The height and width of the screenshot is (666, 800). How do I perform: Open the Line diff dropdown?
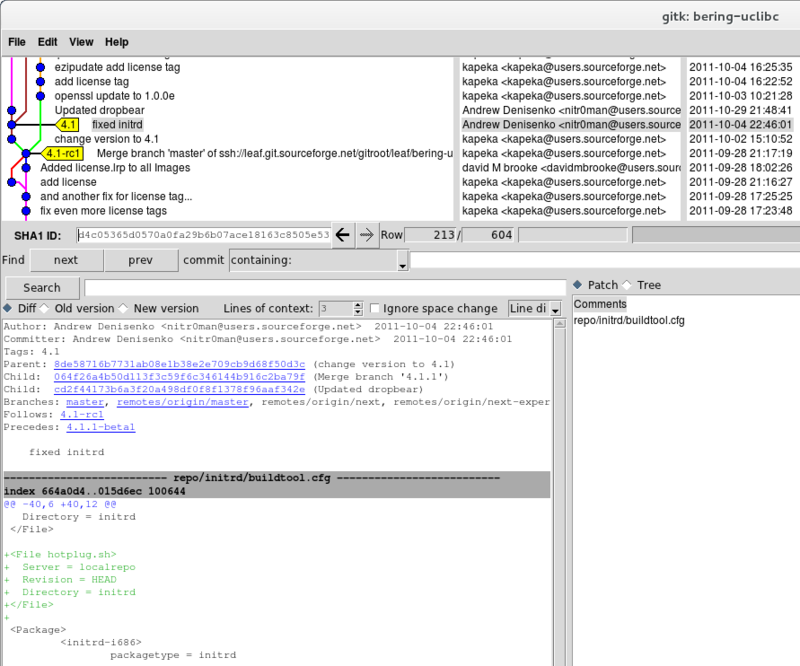557,309
